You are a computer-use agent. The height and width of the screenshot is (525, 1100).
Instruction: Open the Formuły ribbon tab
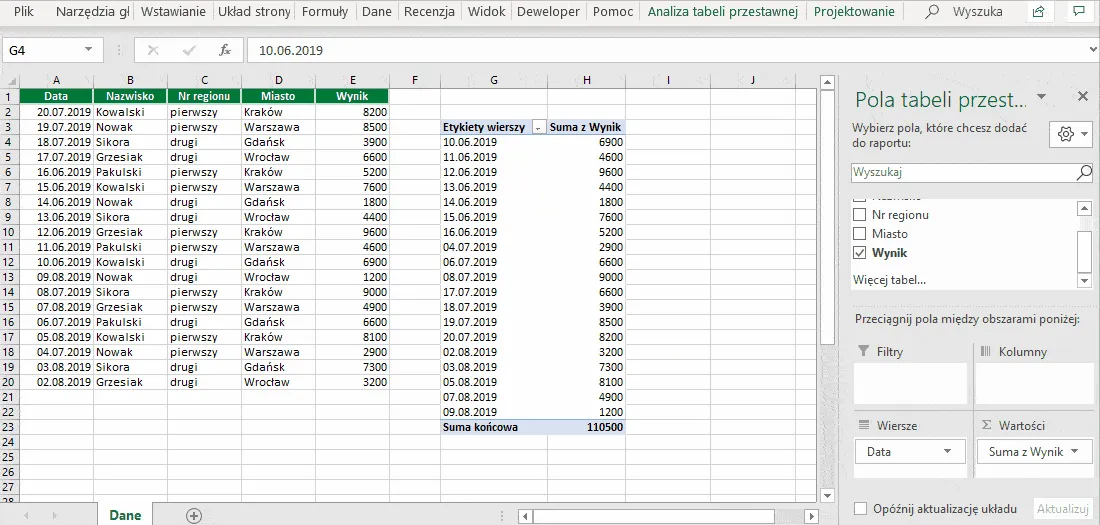click(x=325, y=12)
